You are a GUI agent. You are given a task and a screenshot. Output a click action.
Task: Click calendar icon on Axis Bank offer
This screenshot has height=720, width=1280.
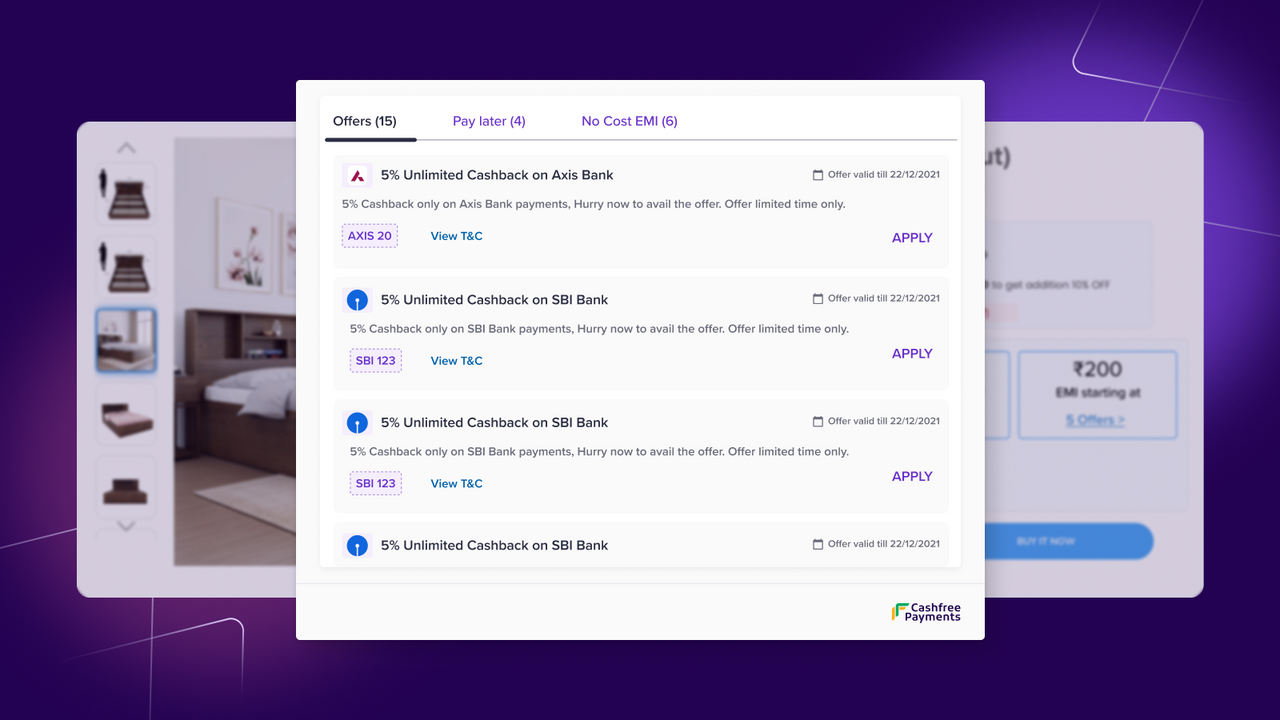coord(818,175)
